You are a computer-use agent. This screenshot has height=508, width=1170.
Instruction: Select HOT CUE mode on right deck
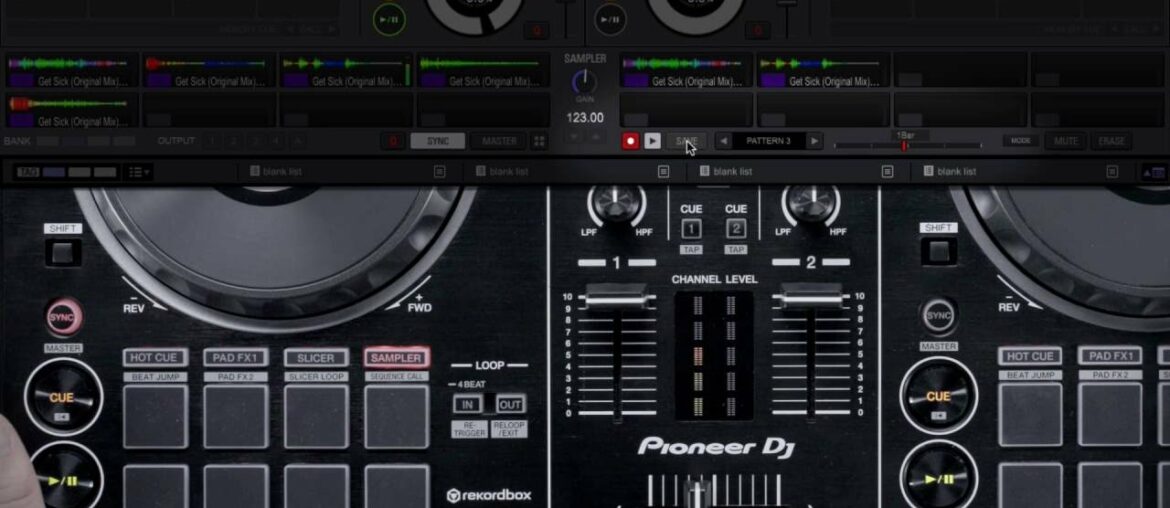point(1030,357)
